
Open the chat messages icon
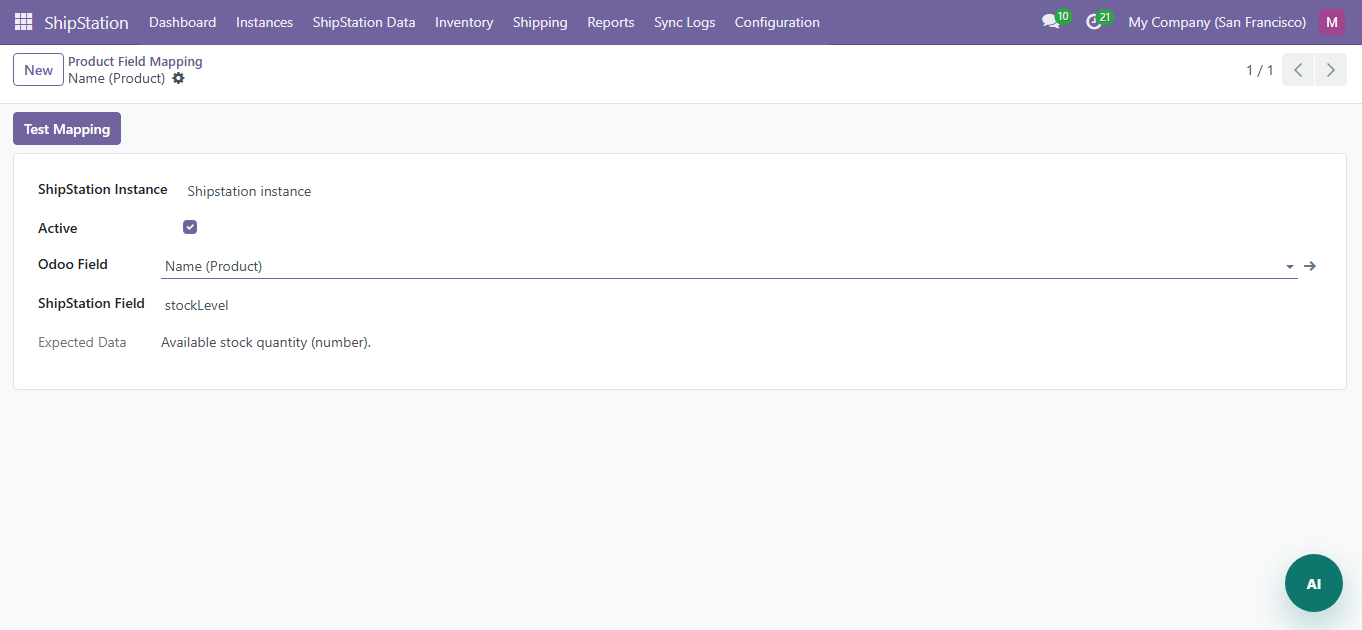coord(1050,22)
